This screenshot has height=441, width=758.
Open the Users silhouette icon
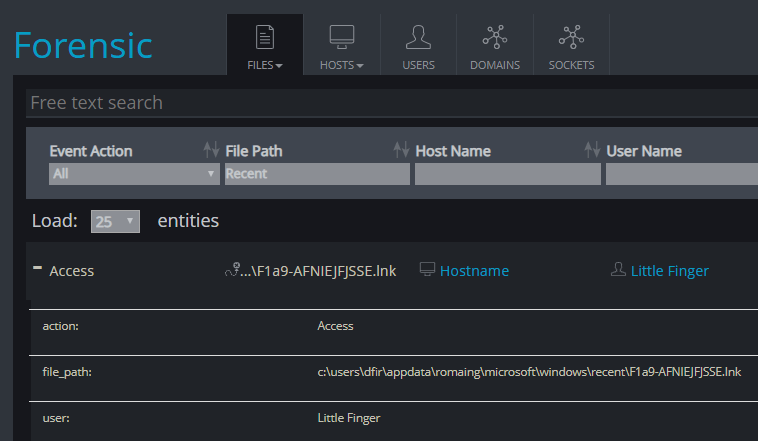pyautogui.click(x=418, y=37)
